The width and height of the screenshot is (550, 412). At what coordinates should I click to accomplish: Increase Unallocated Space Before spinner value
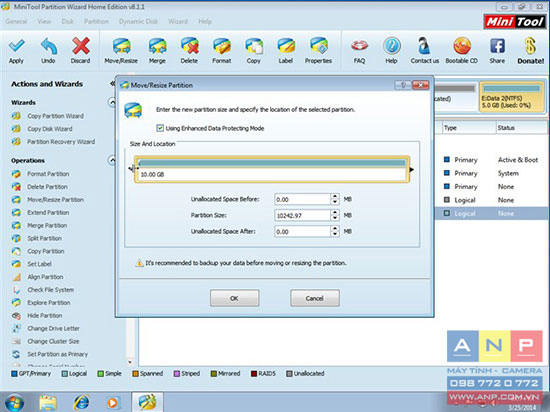click(335, 197)
